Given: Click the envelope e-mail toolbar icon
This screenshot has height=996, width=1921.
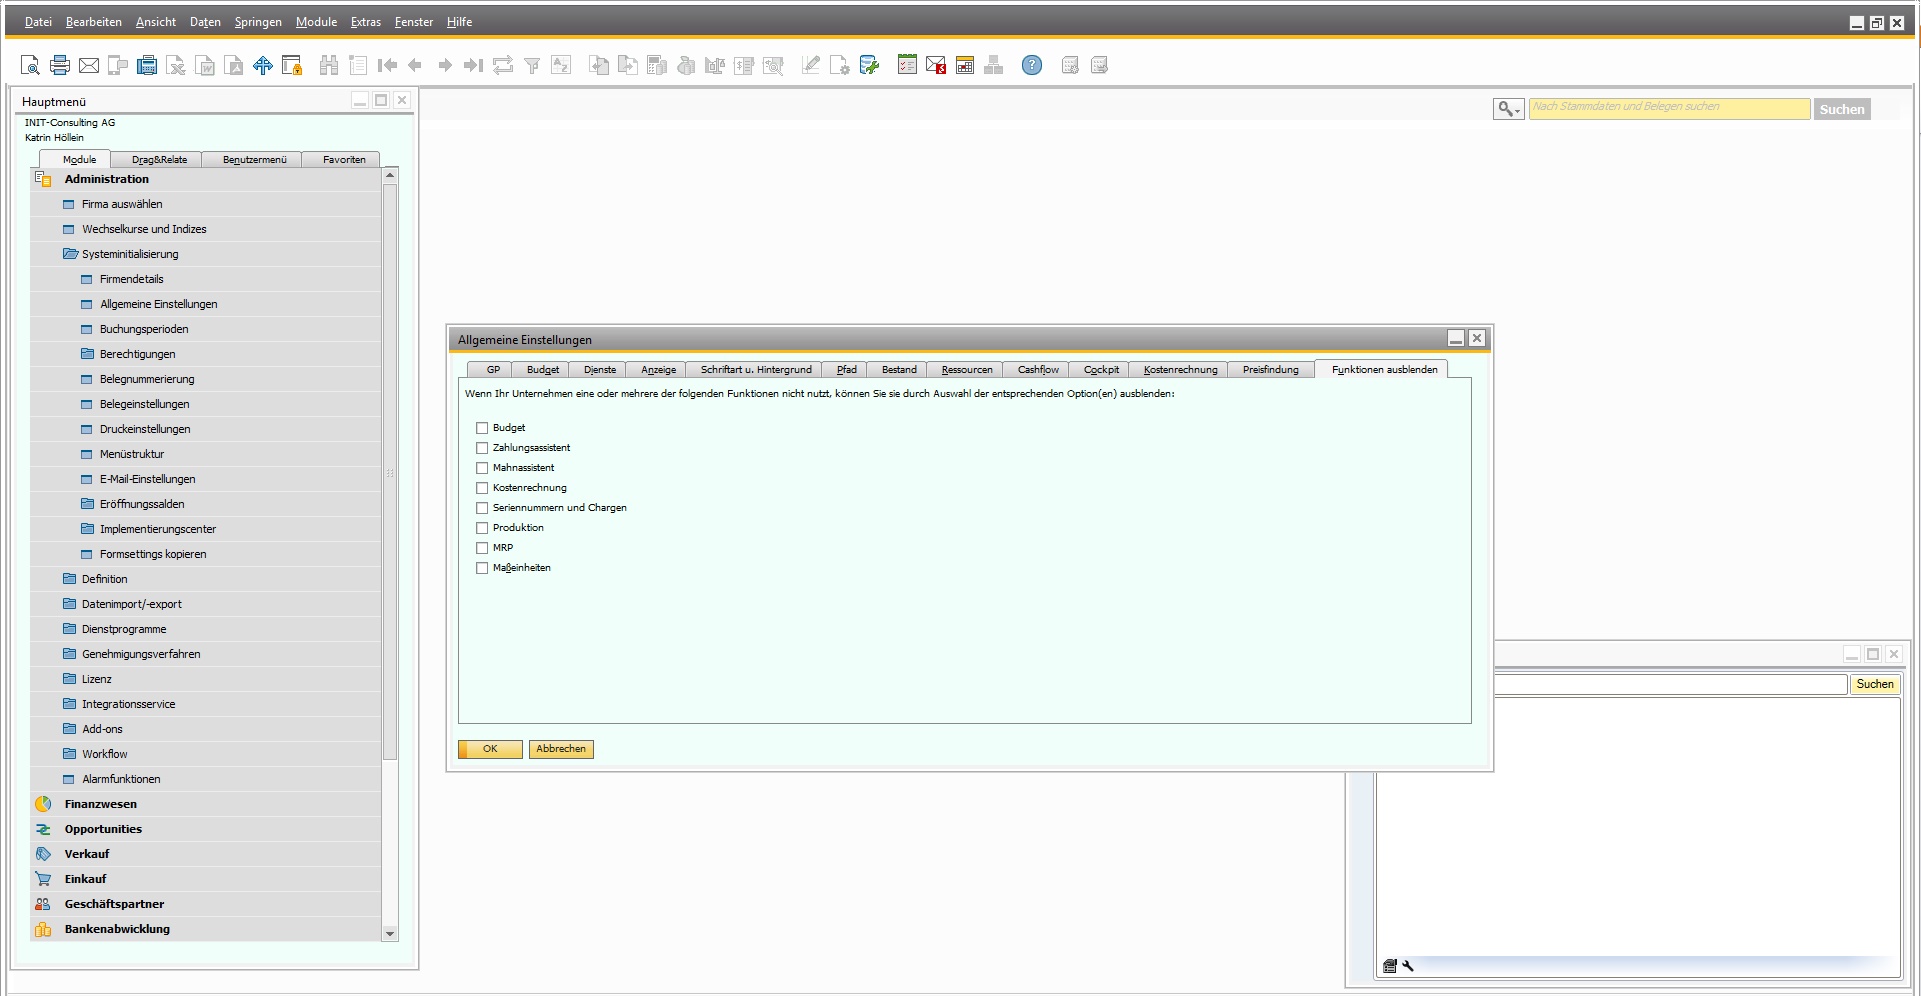Looking at the screenshot, I should [x=89, y=66].
